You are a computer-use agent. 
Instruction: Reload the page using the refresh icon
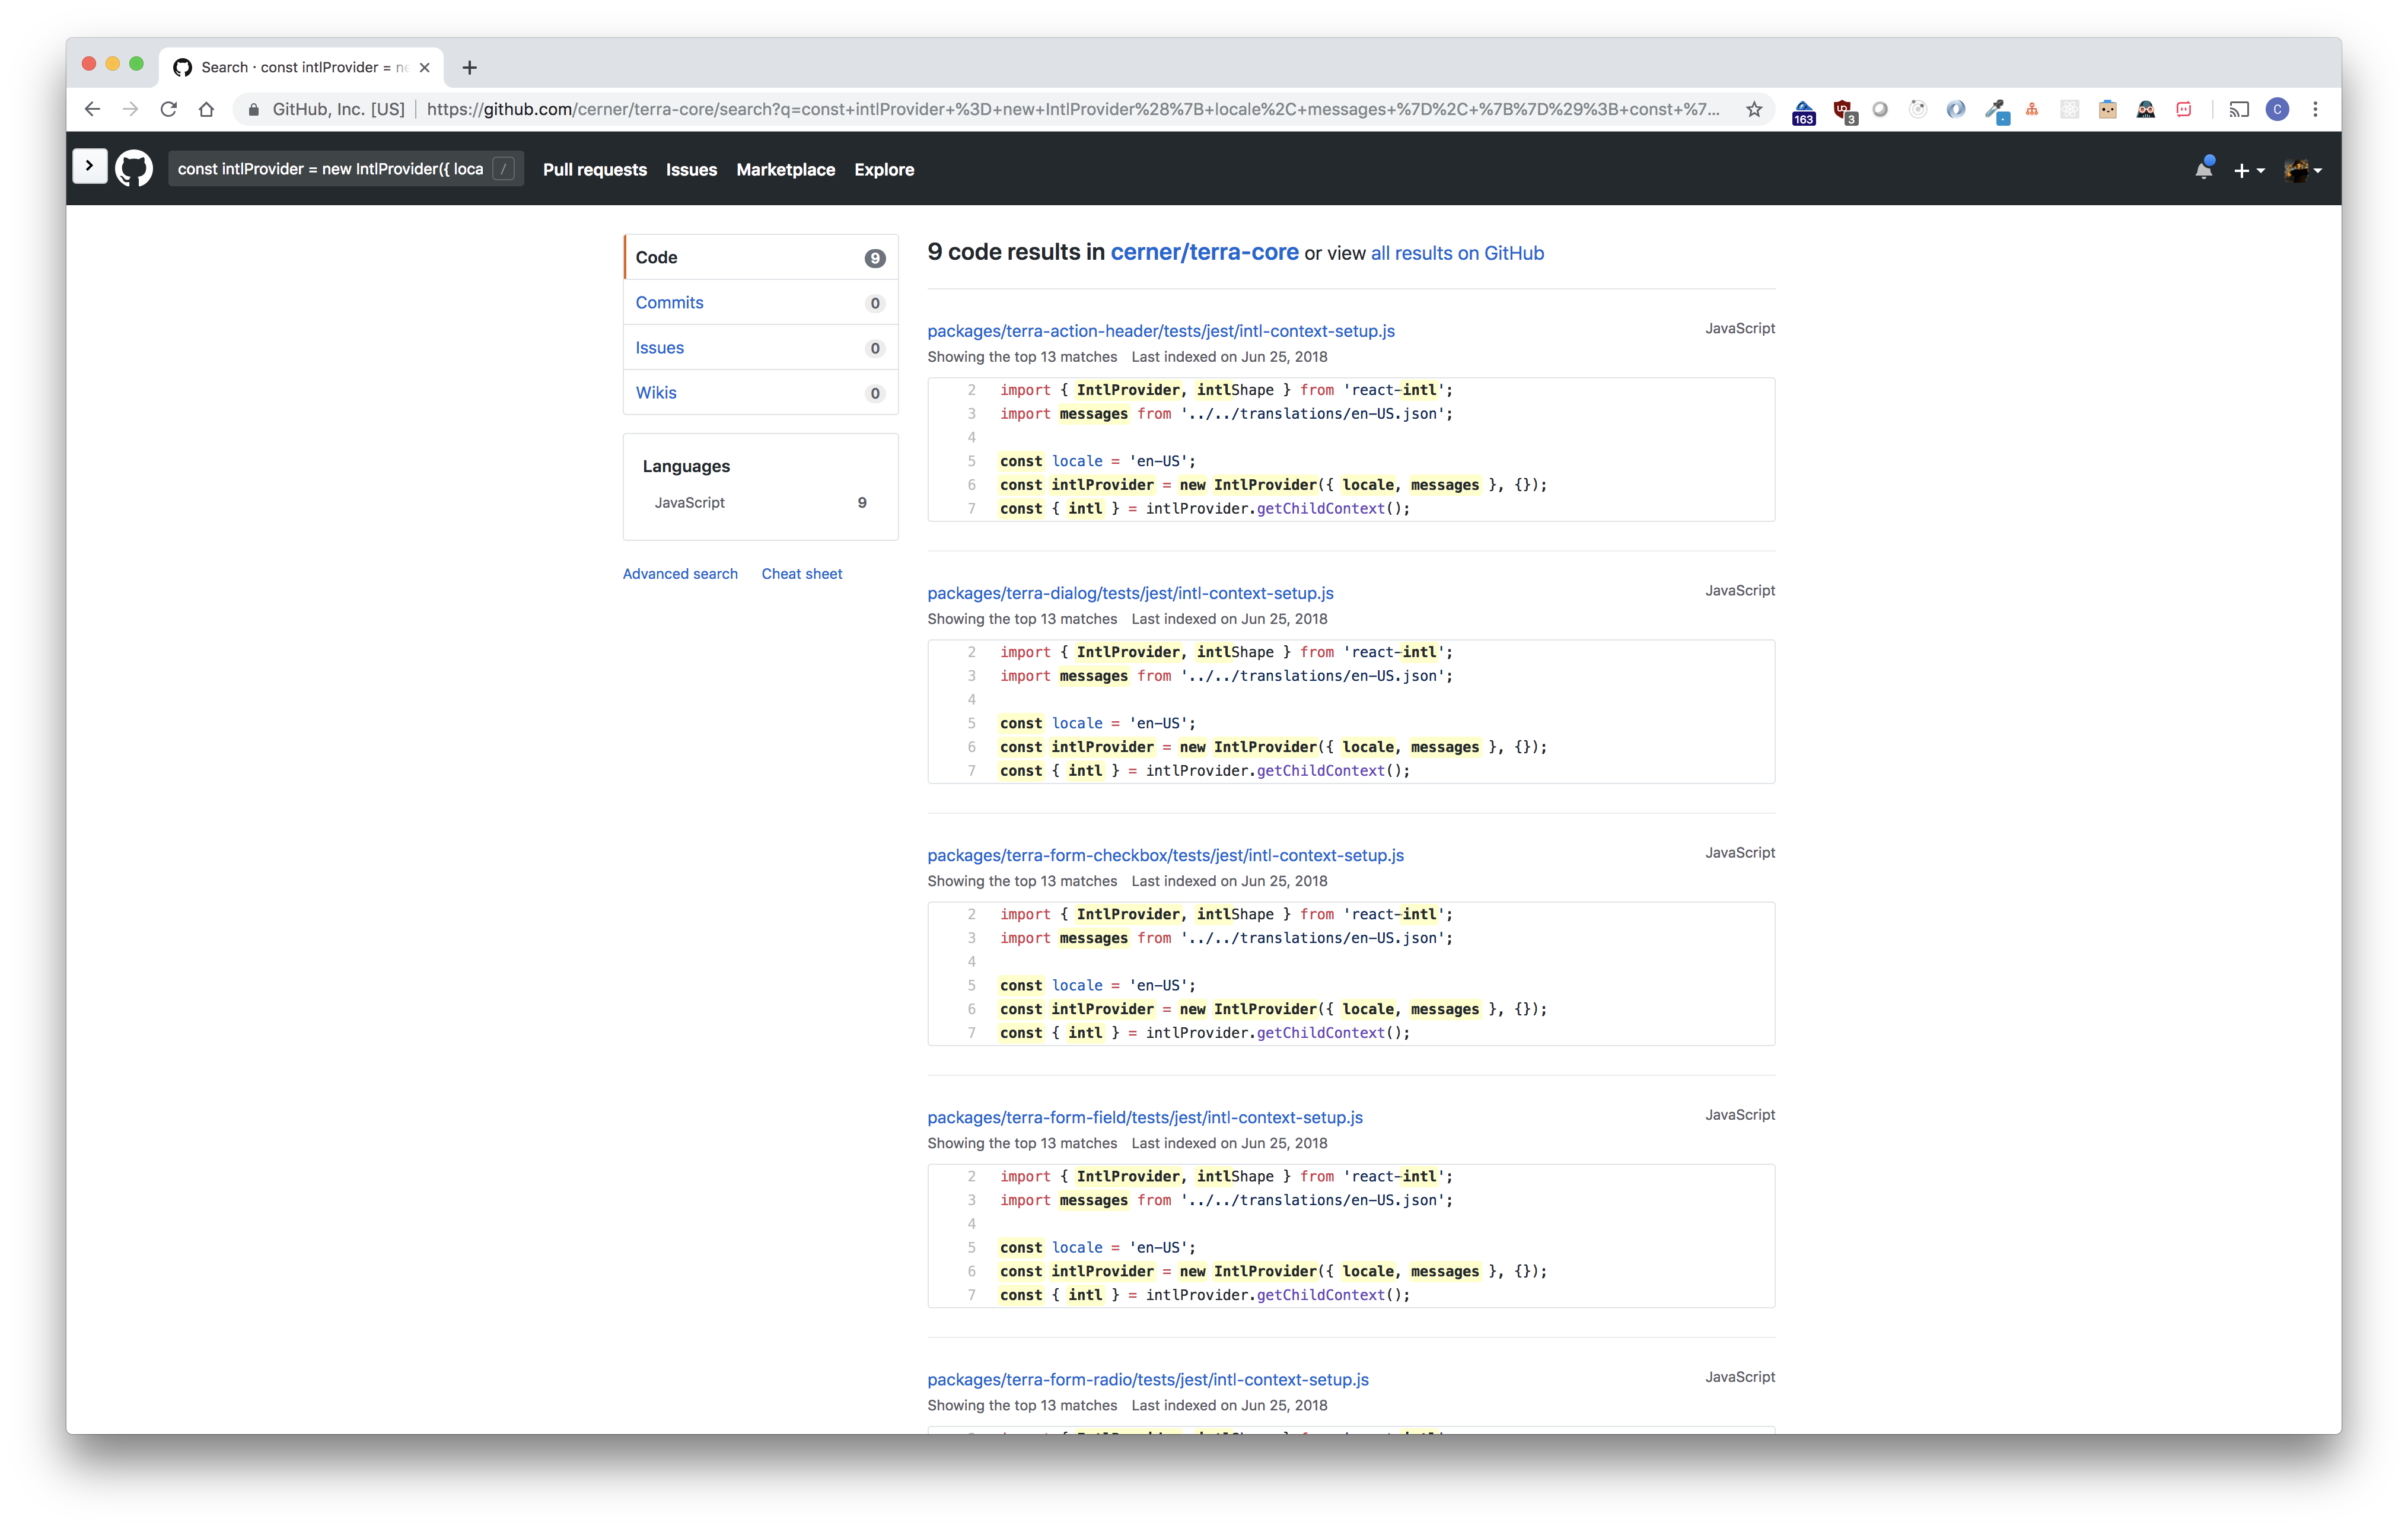coord(168,109)
